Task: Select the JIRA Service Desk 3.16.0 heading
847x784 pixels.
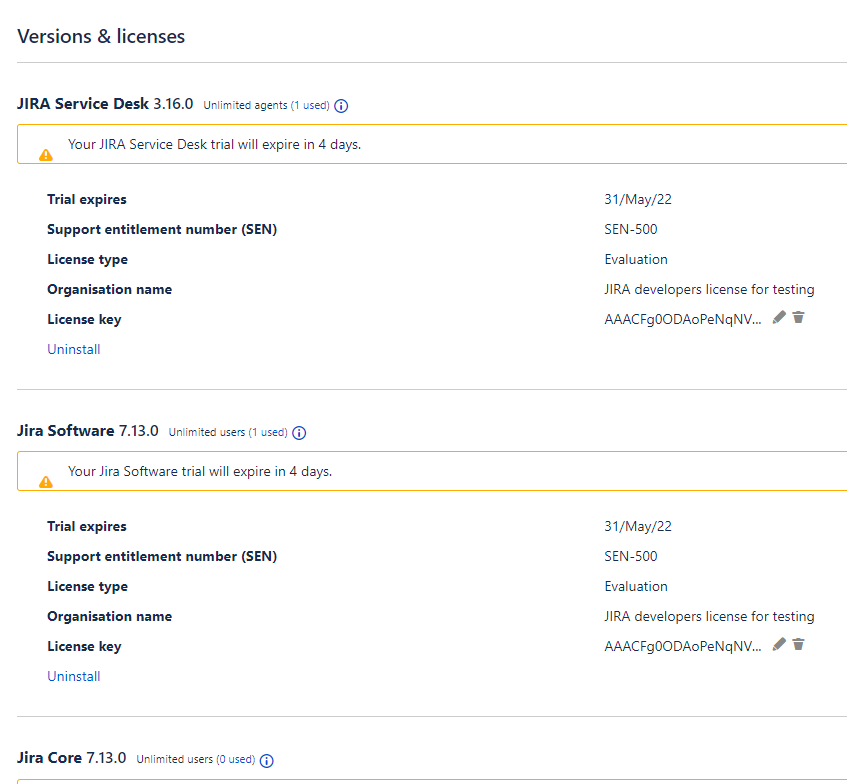Action: tap(105, 103)
